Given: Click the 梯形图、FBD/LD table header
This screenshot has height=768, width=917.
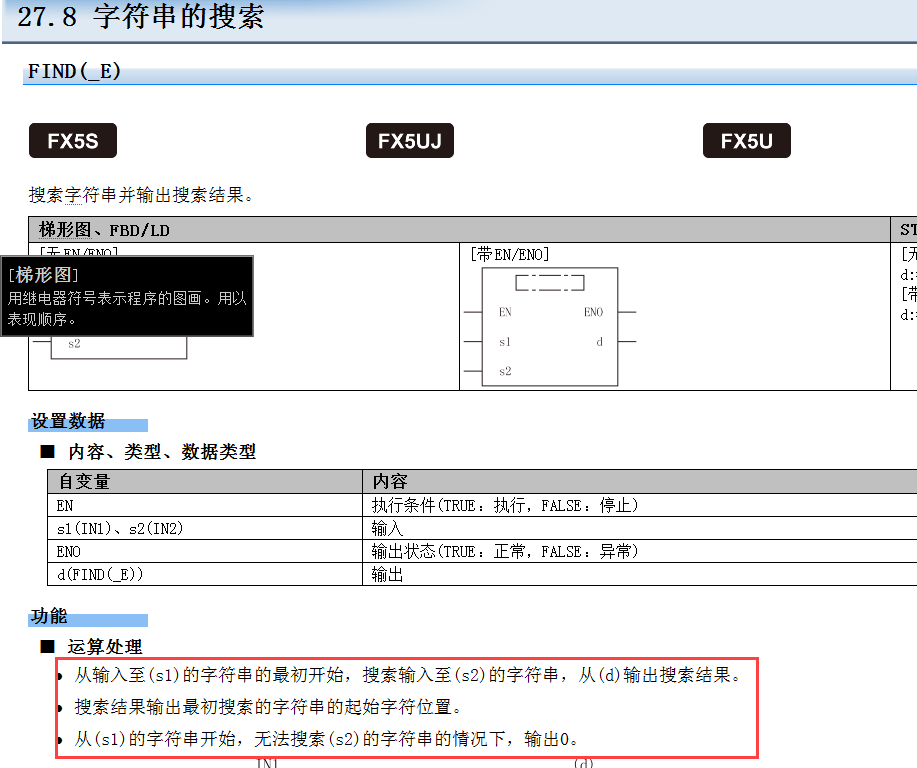Looking at the screenshot, I should 105,230.
